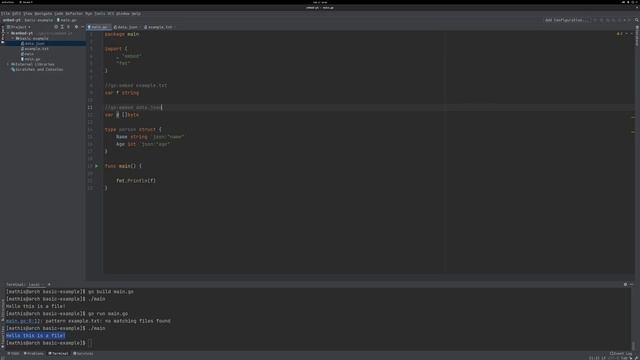640x360 pixels.
Task: Click the highlighted 'Hello this is a file!' output
Action: click(36, 336)
